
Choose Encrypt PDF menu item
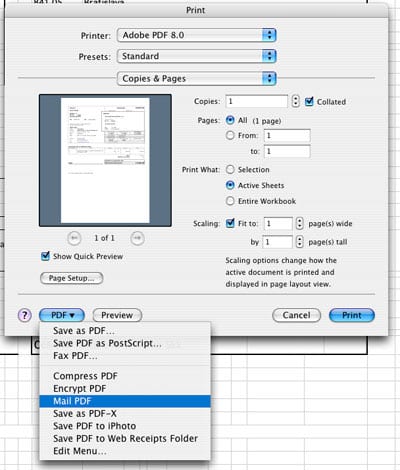(x=125, y=388)
